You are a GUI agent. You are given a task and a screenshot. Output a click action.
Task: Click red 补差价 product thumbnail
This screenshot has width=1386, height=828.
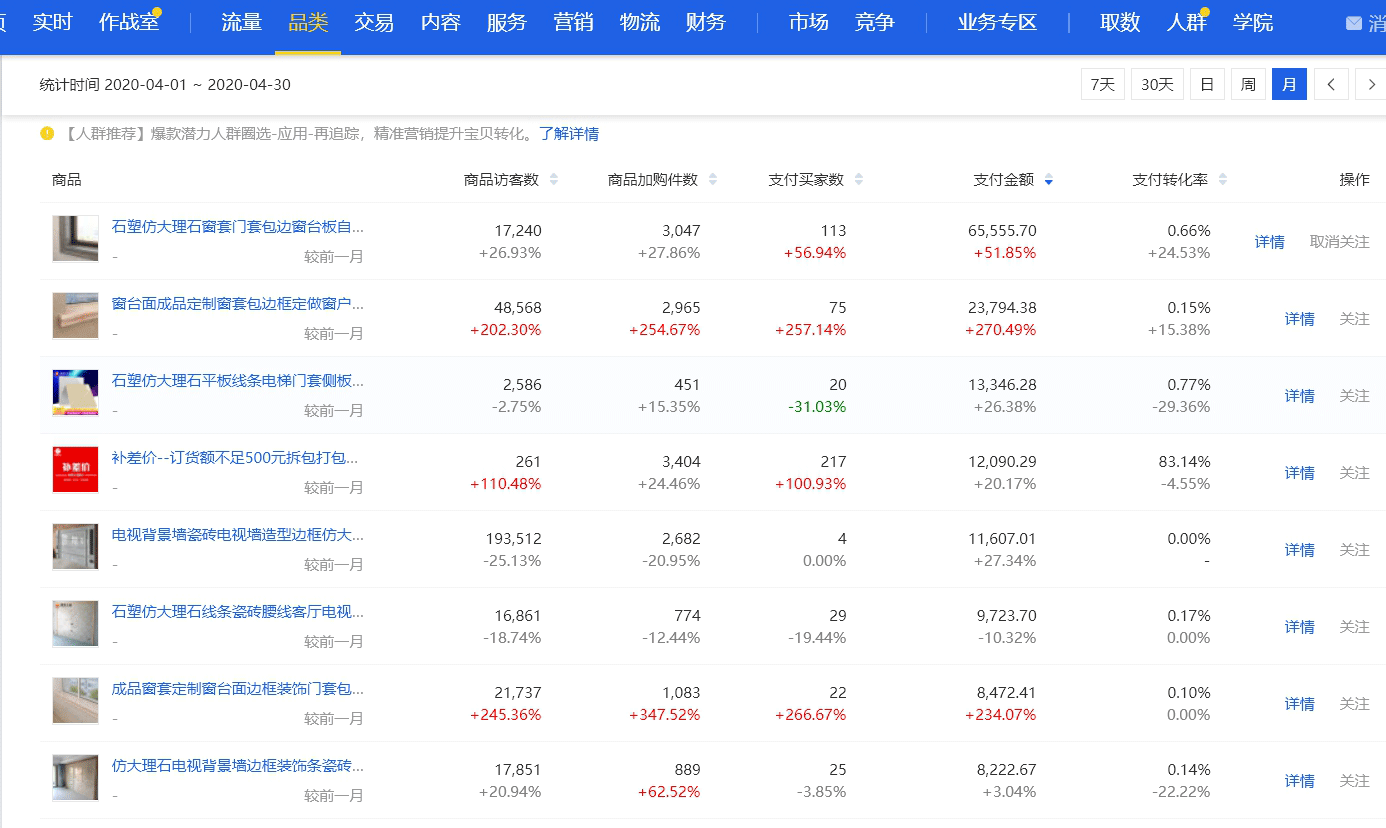click(x=75, y=470)
